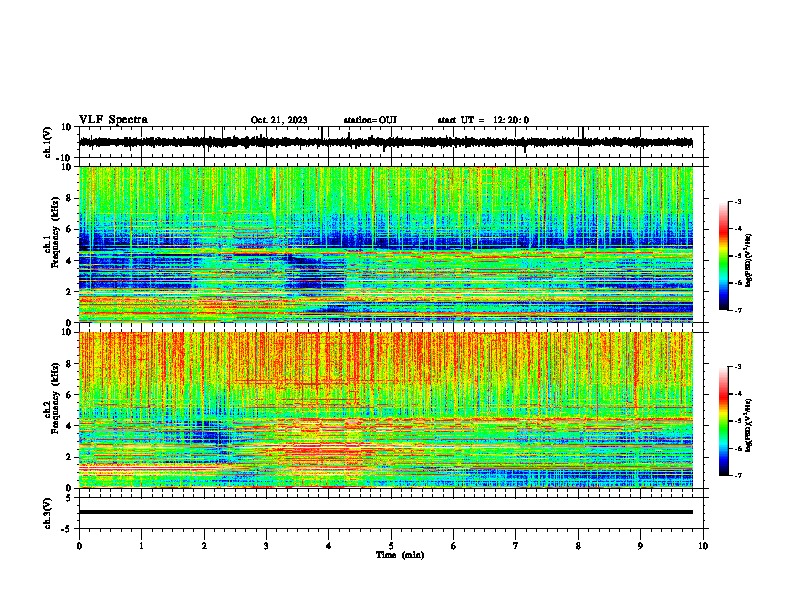
Task: Click the ch.1 voltage waveform trace
Action: click(x=385, y=142)
